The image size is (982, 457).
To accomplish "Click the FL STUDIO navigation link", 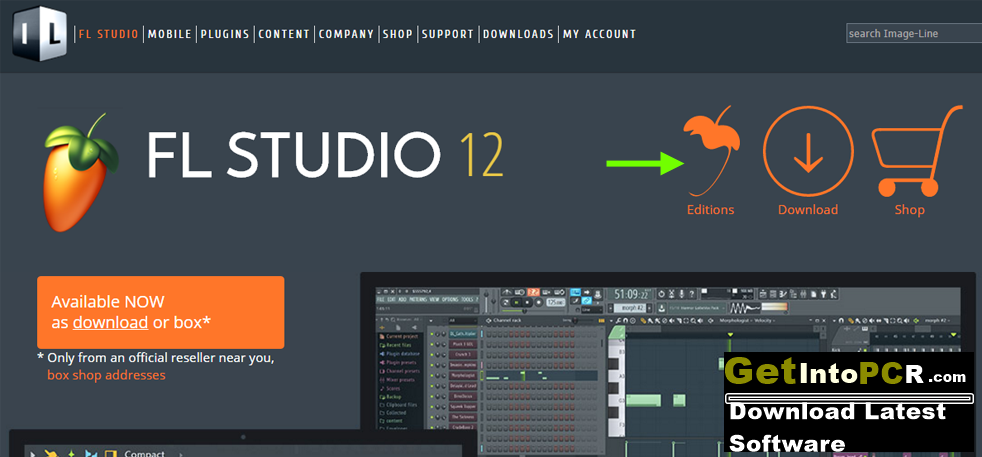I will 108,34.
